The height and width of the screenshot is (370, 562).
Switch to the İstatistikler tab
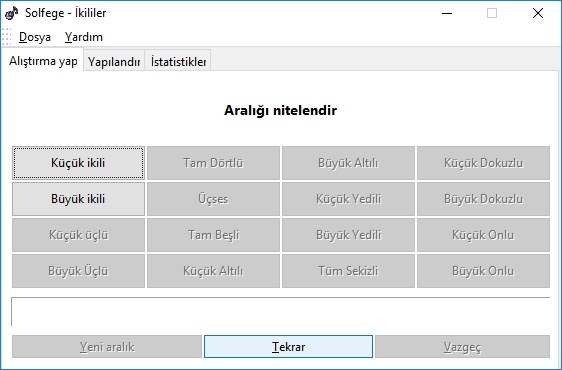click(x=178, y=61)
